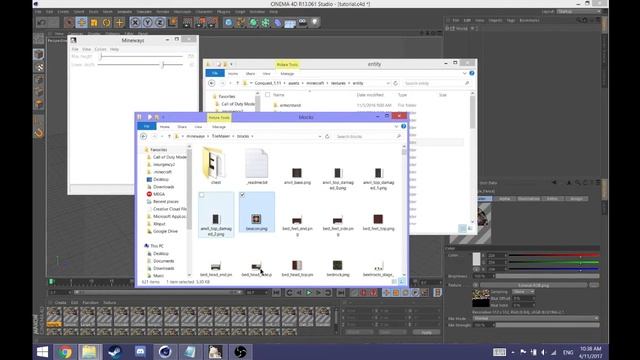Toggle the X axis lock icon
640x360 pixels.
click(x=135, y=22)
